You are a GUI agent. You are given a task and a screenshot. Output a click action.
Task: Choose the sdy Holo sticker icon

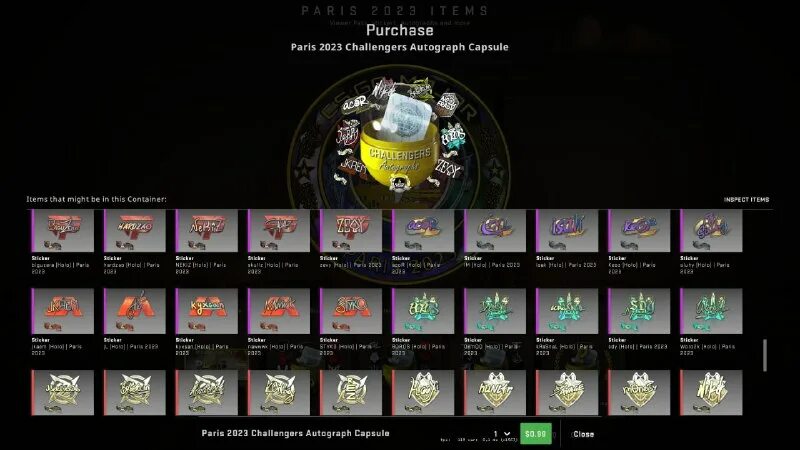tap(639, 311)
